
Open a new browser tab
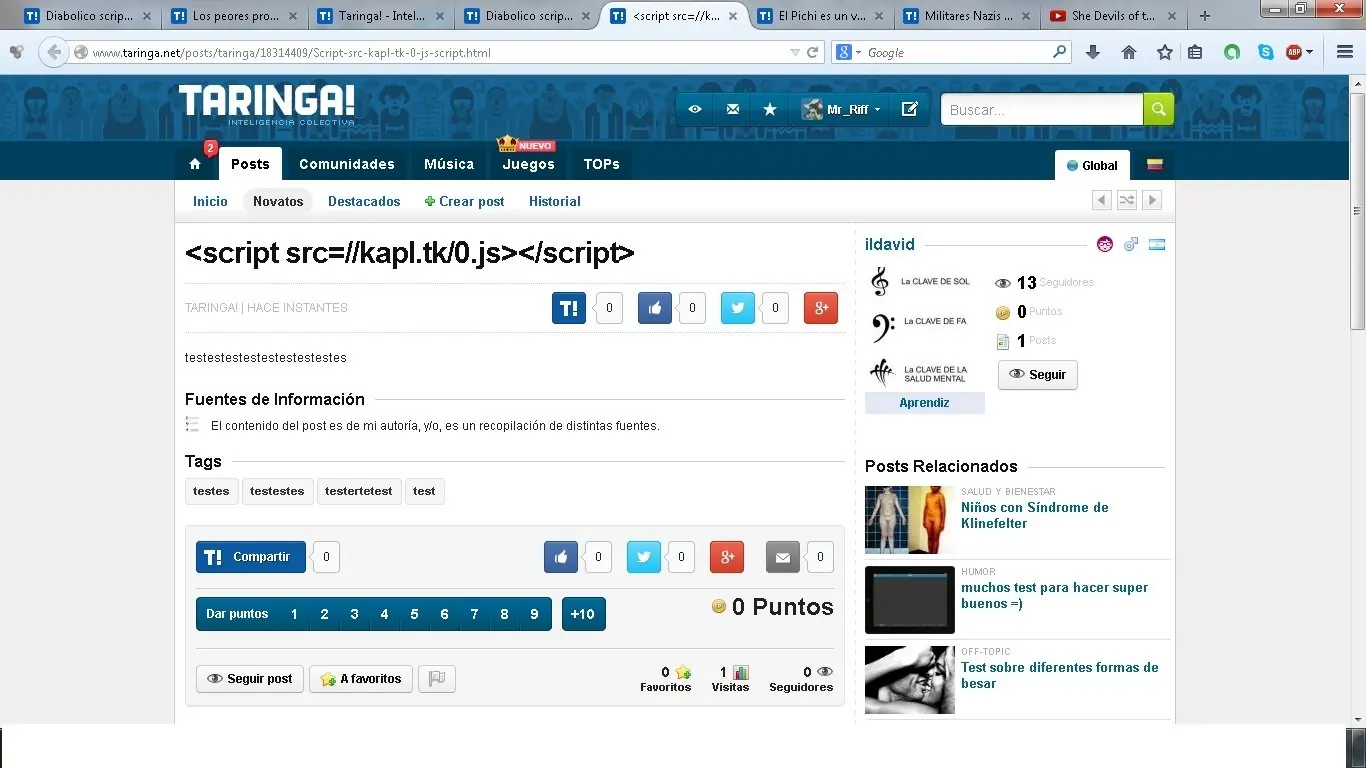[1204, 16]
